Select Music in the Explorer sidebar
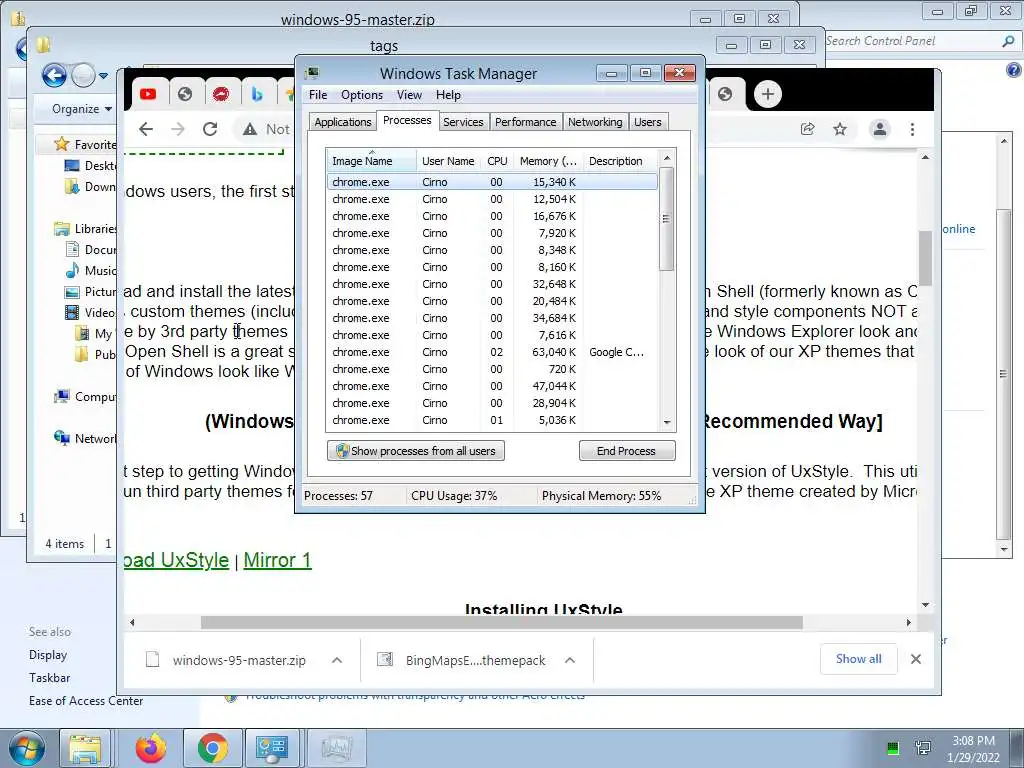This screenshot has height=768, width=1024. click(x=91, y=270)
